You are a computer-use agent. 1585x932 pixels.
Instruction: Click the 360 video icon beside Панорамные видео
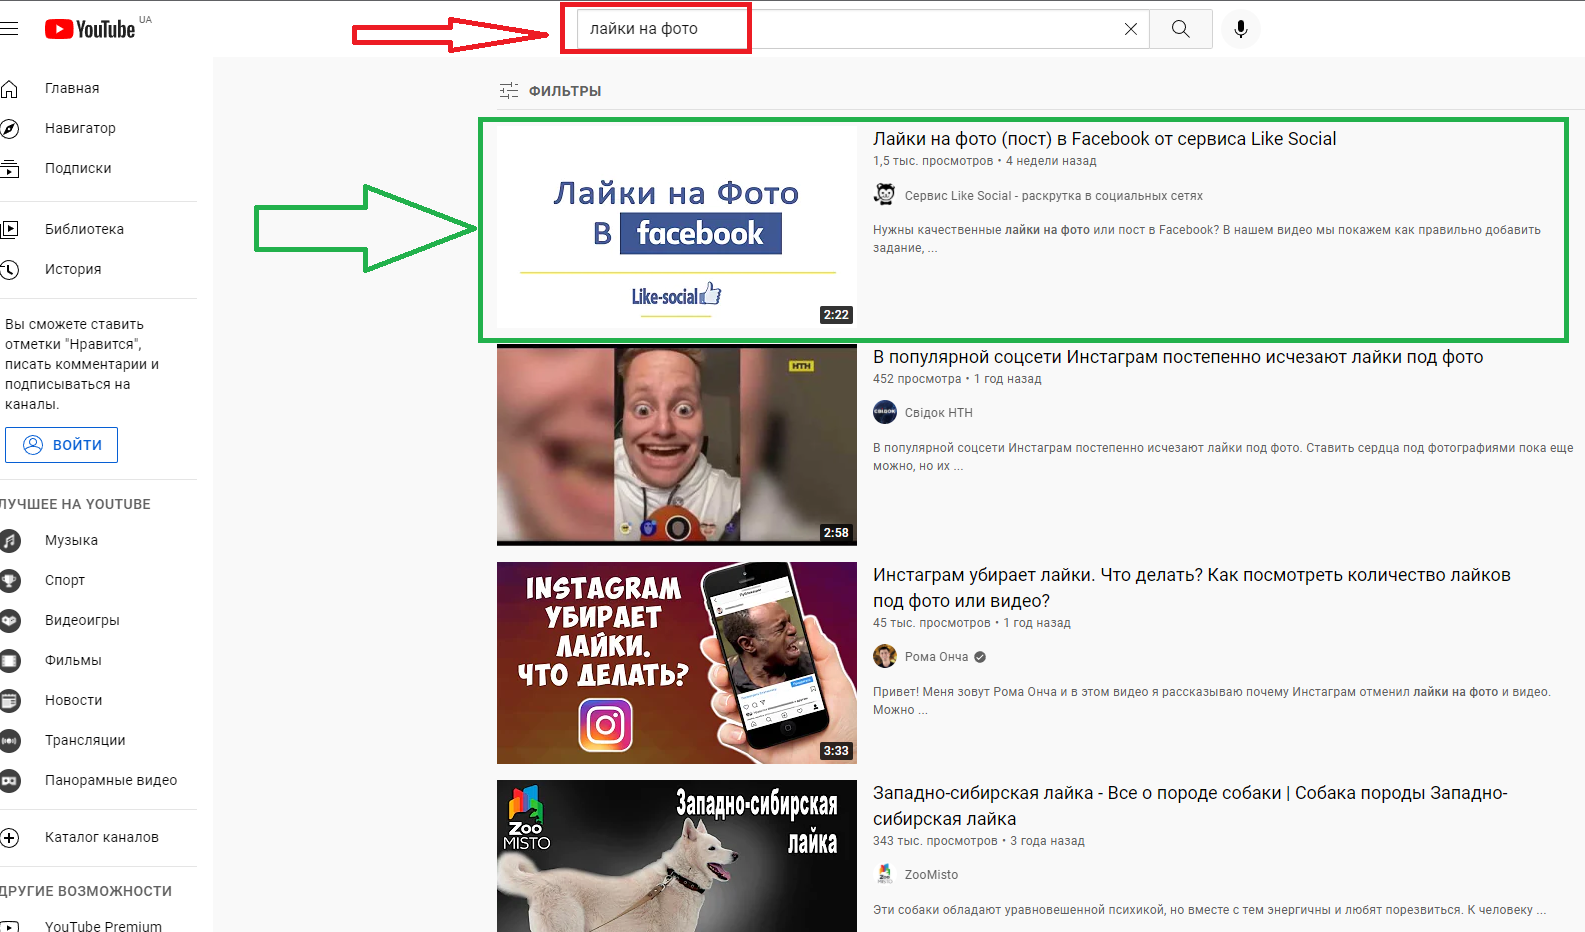(x=9, y=781)
